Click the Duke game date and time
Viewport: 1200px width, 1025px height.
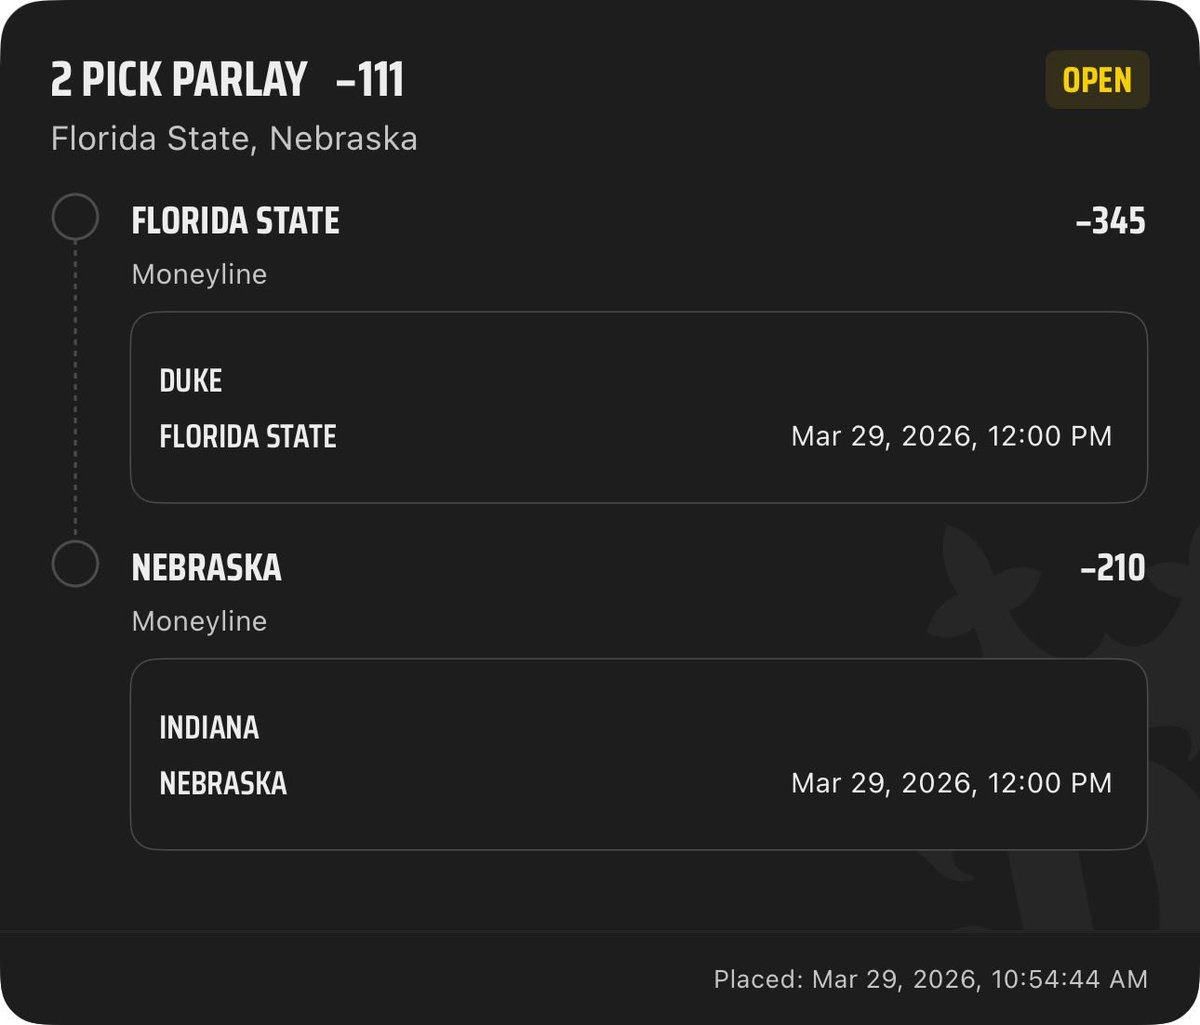point(951,437)
